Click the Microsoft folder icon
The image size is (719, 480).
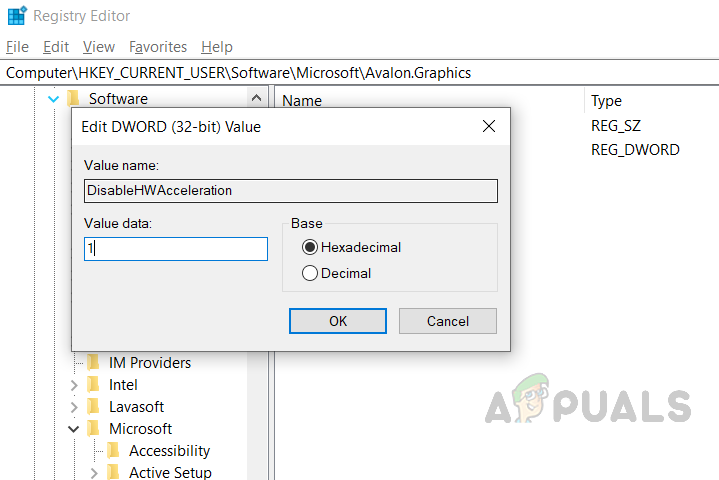tap(94, 428)
